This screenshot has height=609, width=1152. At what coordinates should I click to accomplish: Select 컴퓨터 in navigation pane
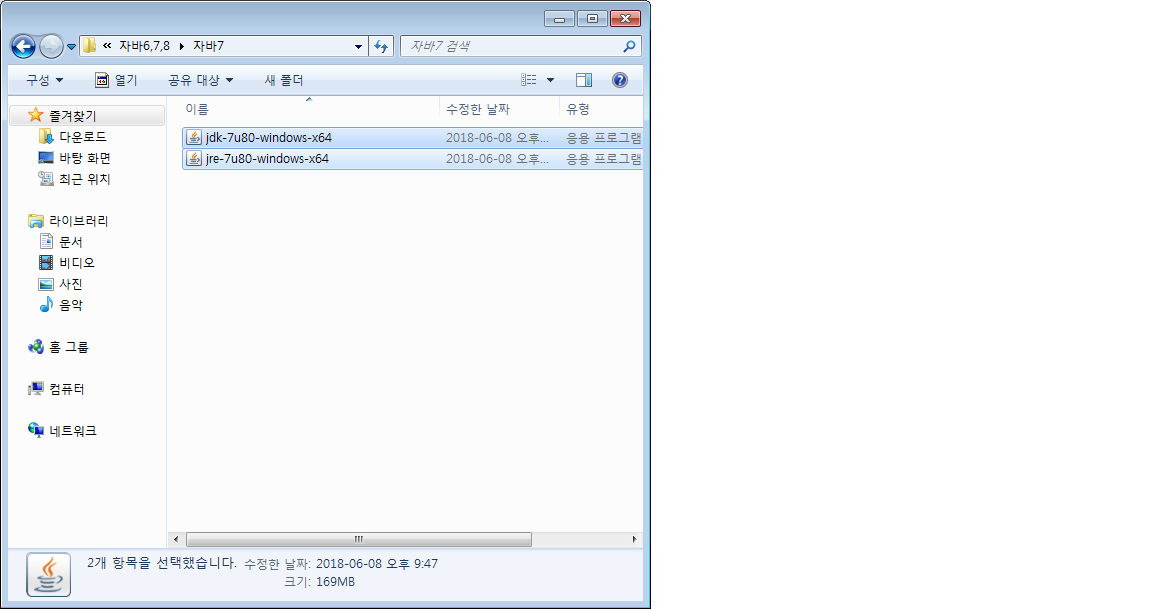67,389
